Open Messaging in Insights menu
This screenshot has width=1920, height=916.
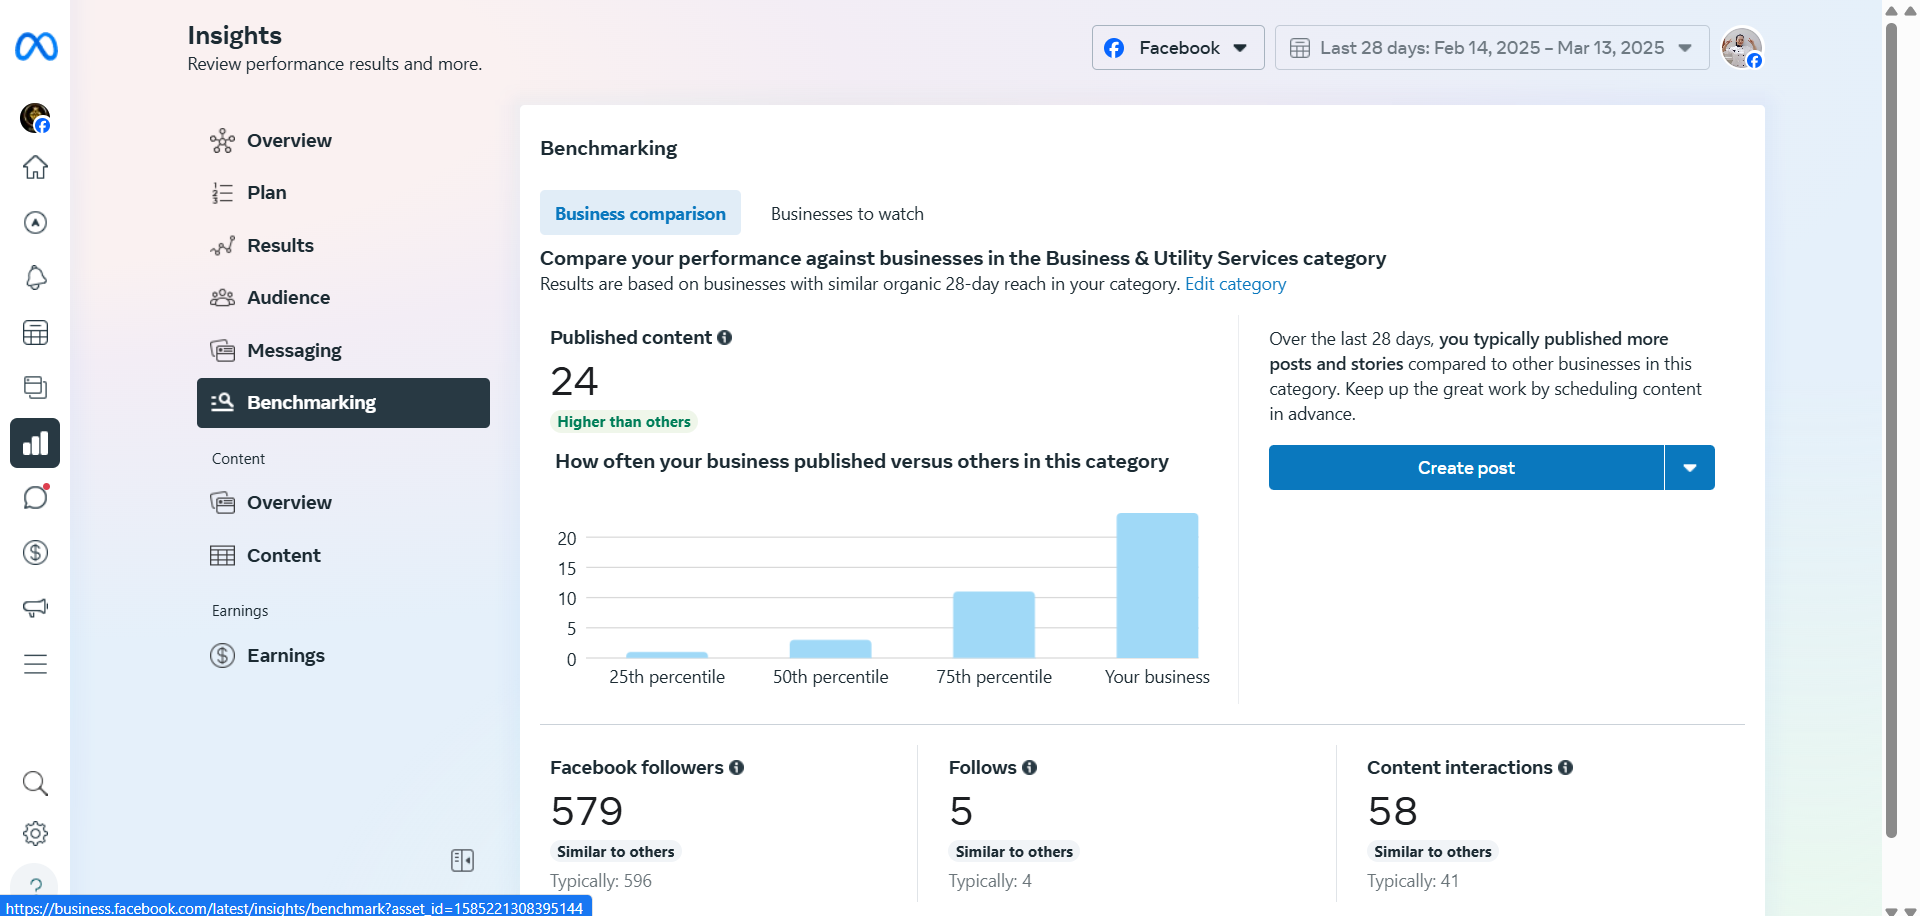(343, 351)
